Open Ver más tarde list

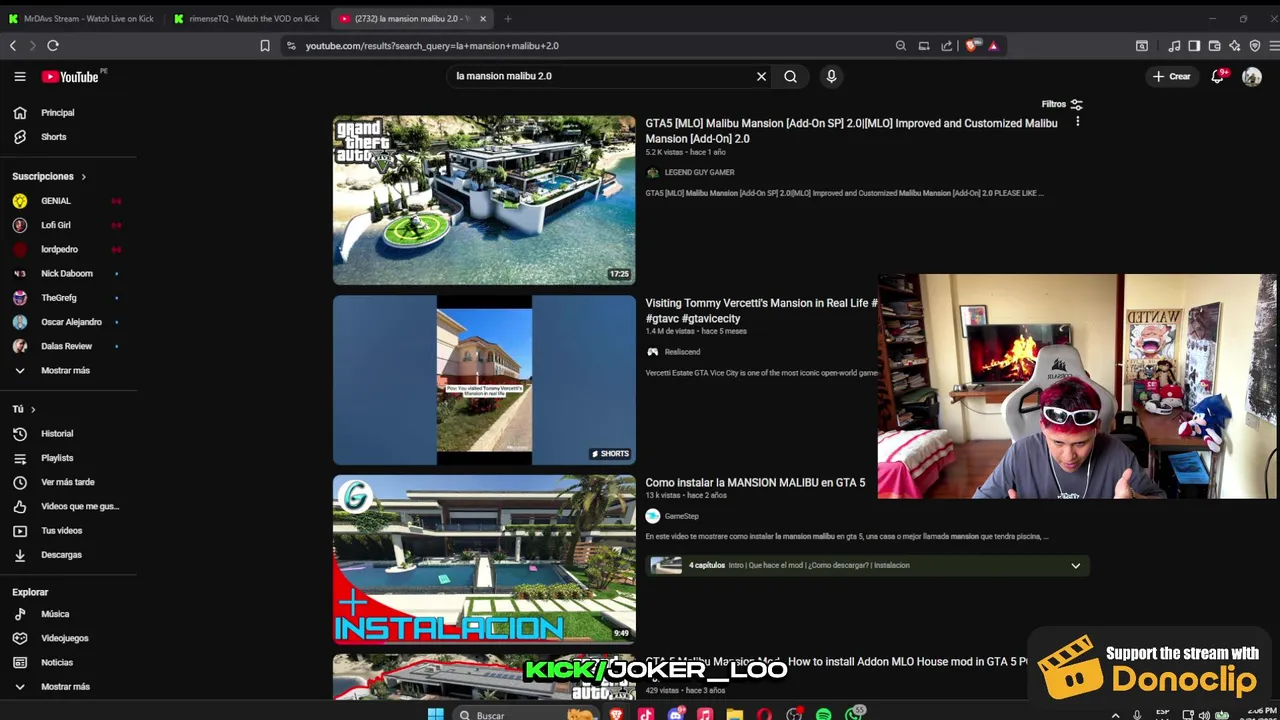coord(68,482)
